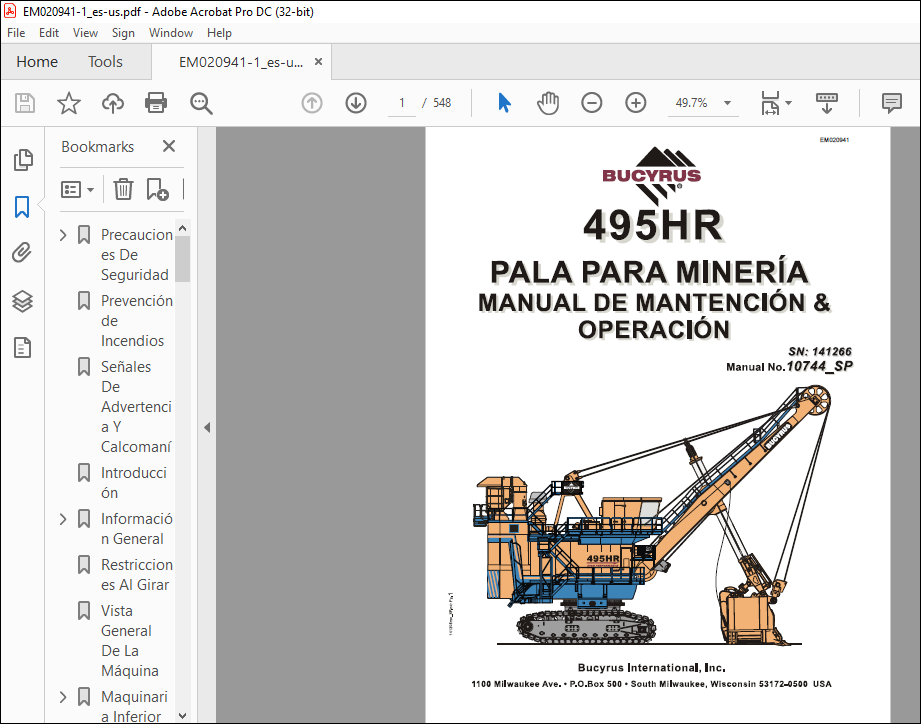Screen dimensions: 921x724
Task: Close the Bookmarks panel
Action: 169,146
